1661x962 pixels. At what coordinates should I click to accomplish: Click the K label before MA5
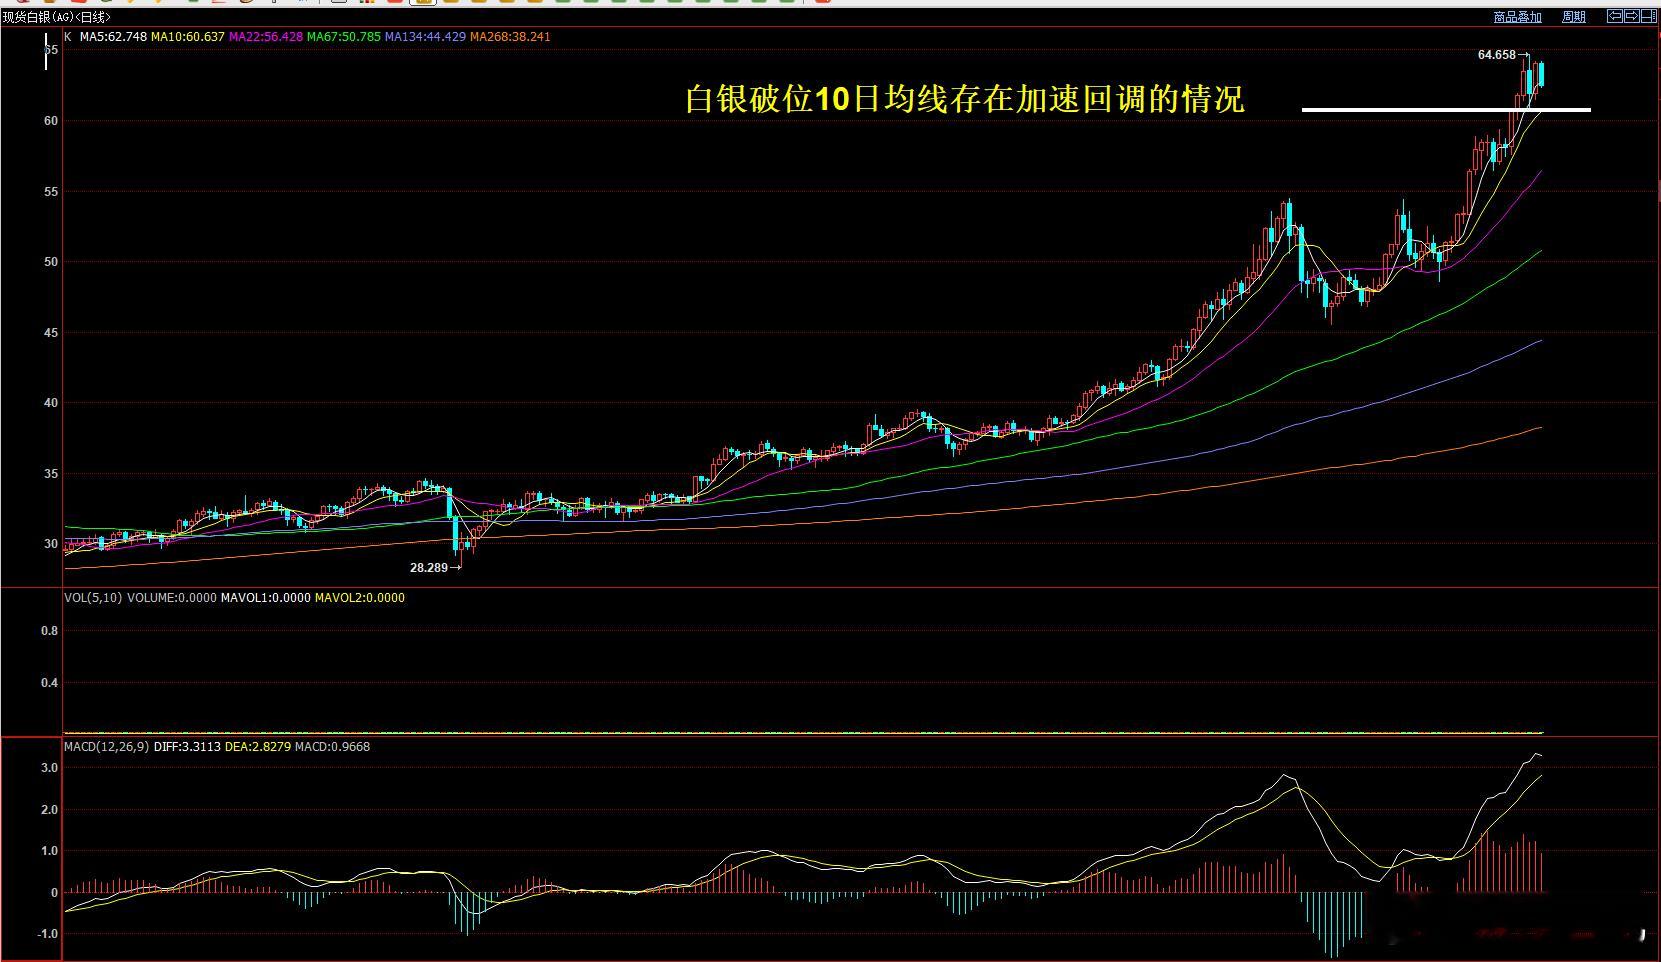click(68, 37)
